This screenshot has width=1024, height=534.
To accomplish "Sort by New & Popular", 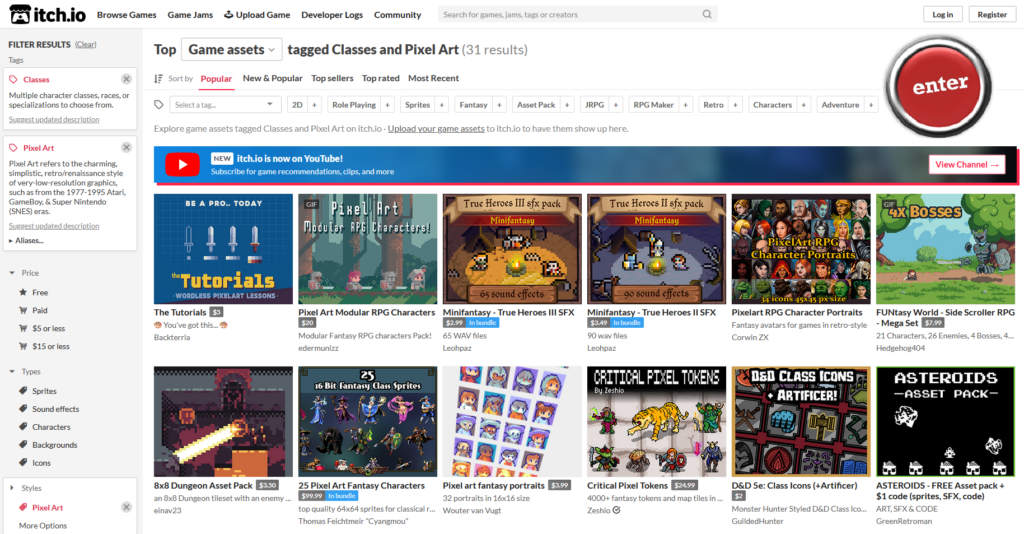I will (x=272, y=78).
